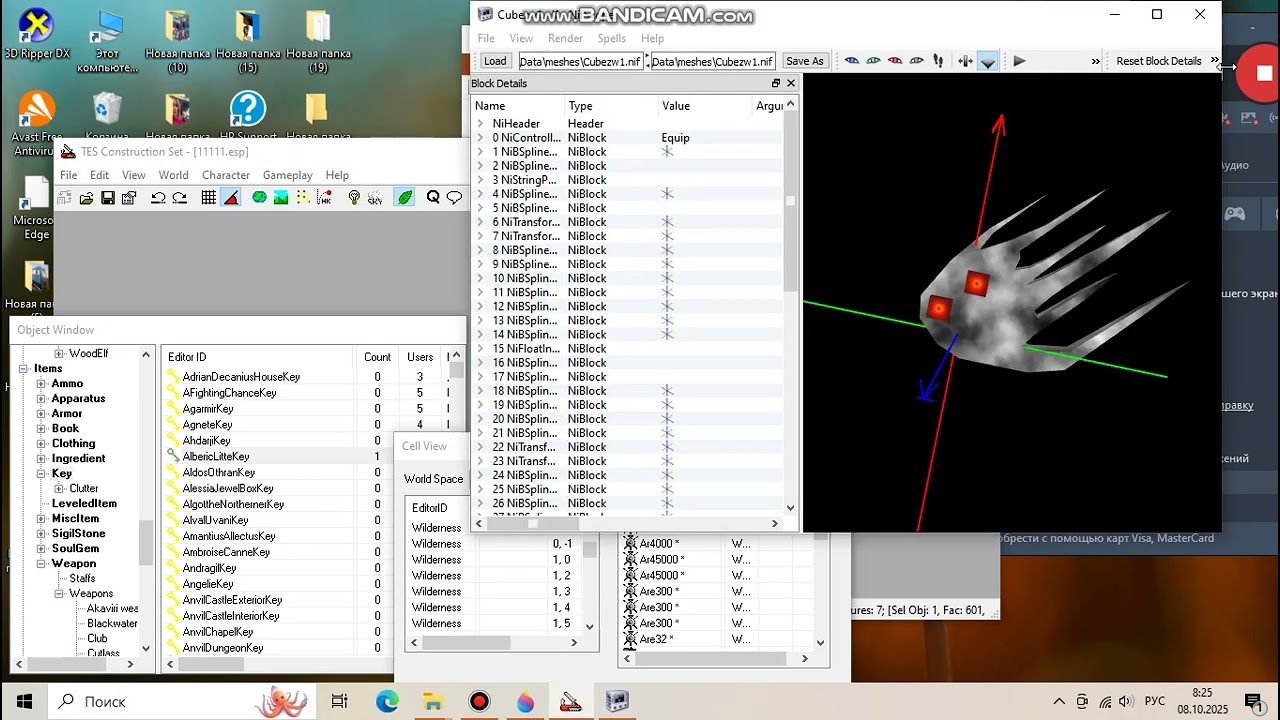Expand the NiHeader row in Block Details
This screenshot has width=1280, height=720.
(x=480, y=124)
